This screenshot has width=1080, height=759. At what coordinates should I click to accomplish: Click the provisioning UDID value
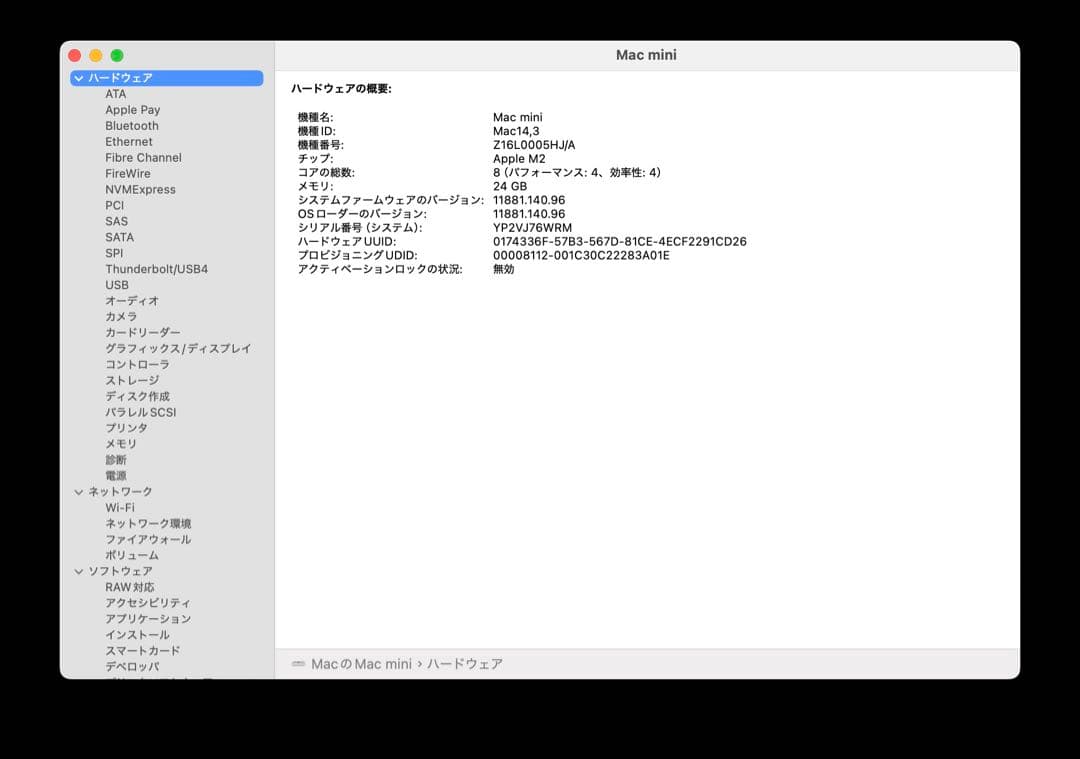point(581,256)
